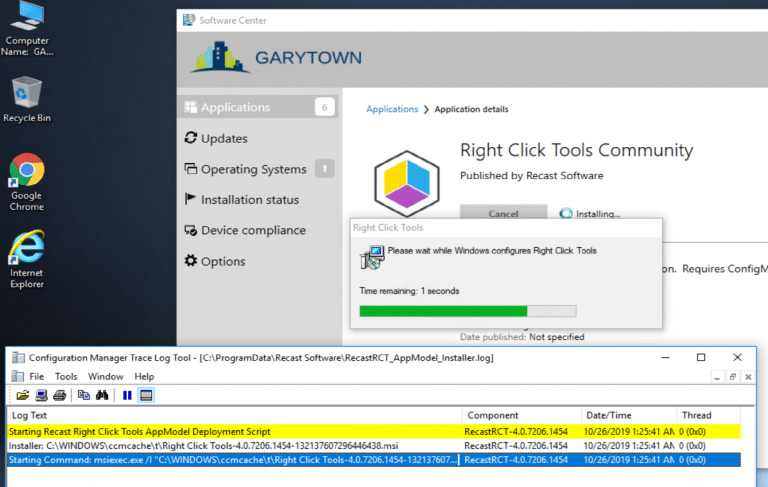Open the Tools menu
This screenshot has width=768, height=487.
pyautogui.click(x=66, y=376)
